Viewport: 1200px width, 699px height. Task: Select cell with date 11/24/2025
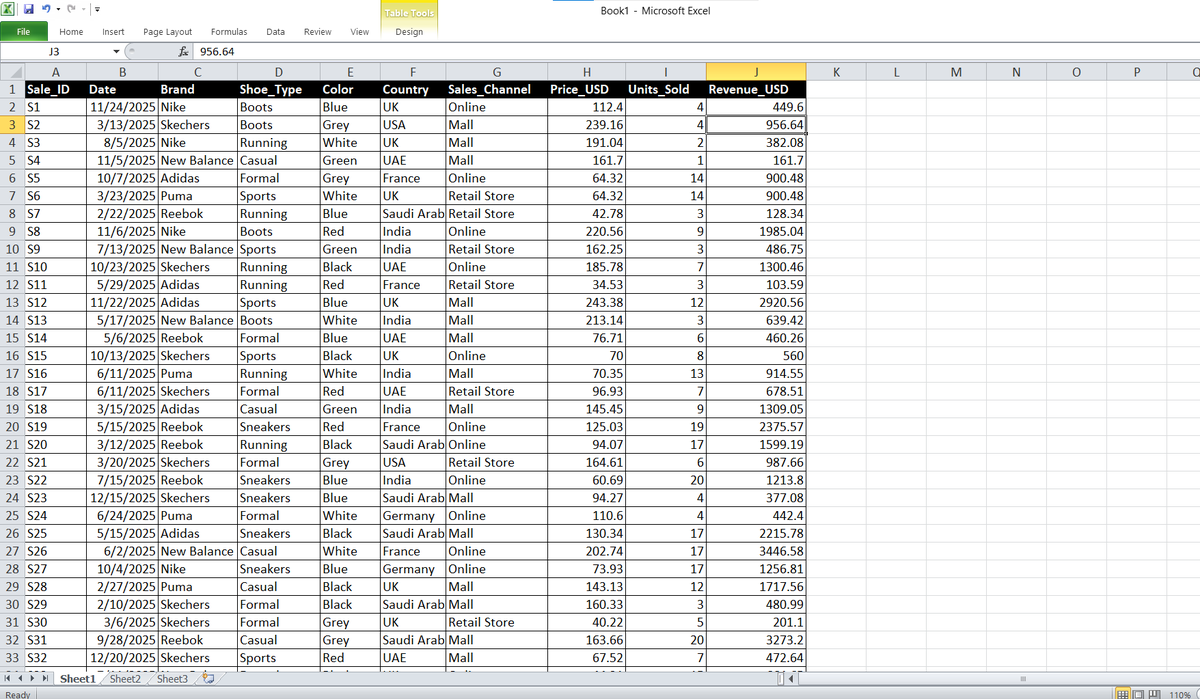coord(122,107)
